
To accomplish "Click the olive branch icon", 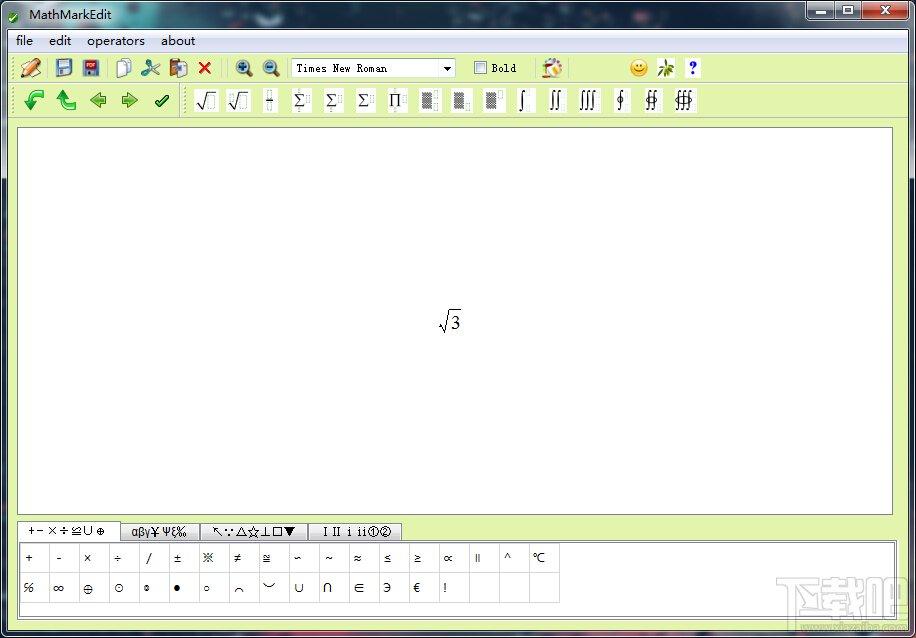I will [665, 68].
